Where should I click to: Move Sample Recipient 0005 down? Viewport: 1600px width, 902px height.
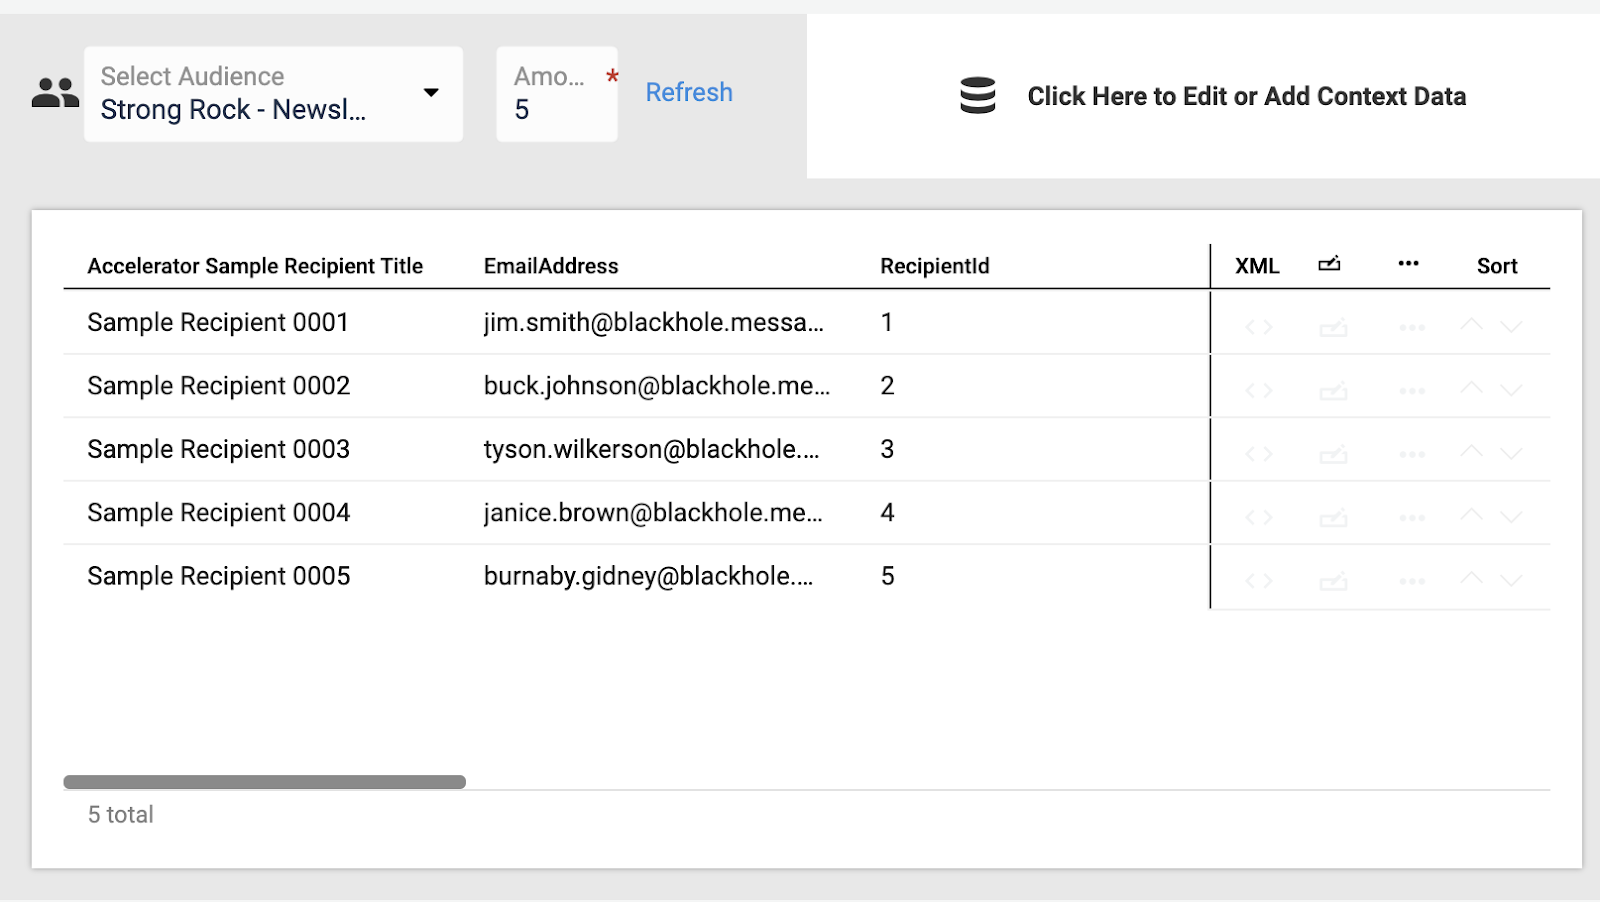coord(1511,581)
